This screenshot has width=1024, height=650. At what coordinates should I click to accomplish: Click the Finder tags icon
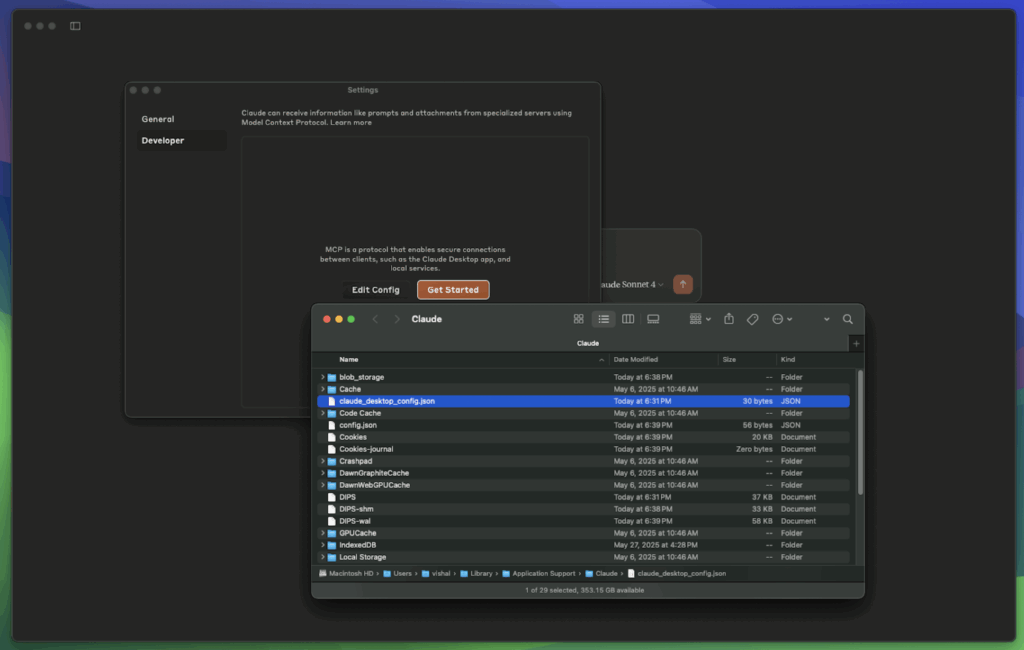tap(752, 319)
